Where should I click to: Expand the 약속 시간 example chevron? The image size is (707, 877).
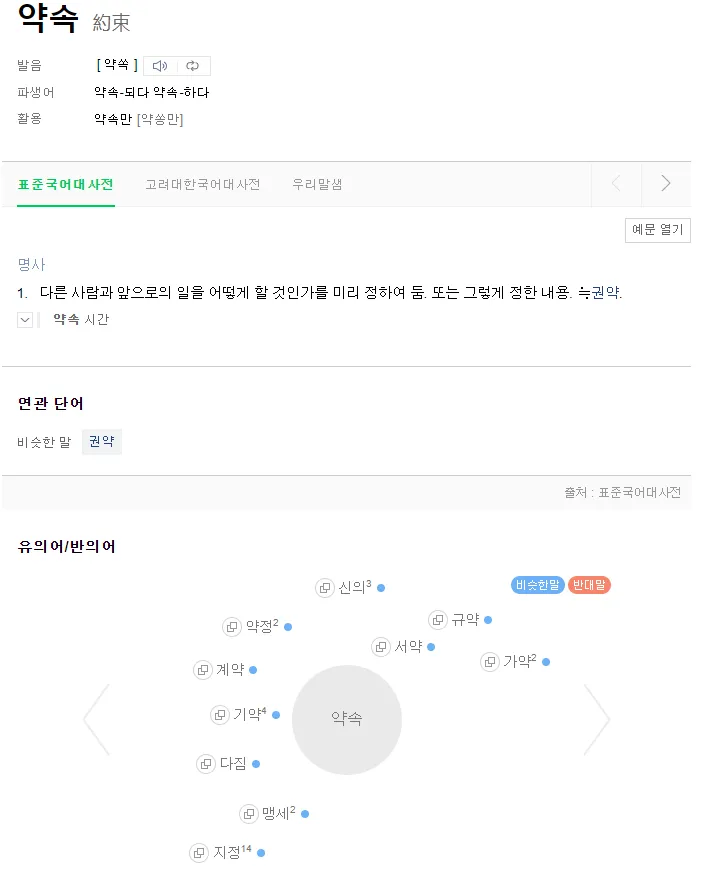[25, 320]
